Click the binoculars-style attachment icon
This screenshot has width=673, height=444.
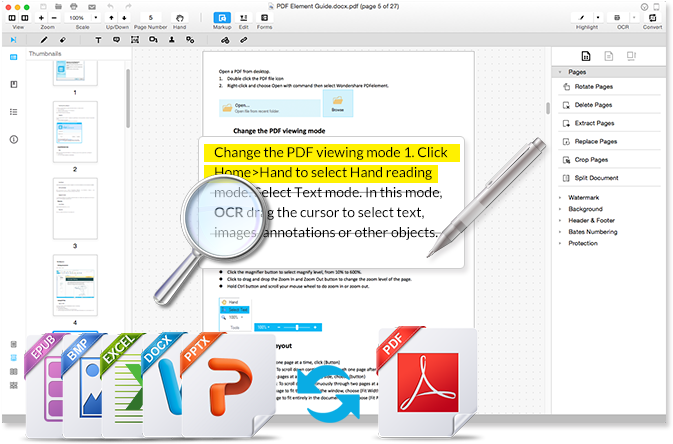tap(225, 40)
